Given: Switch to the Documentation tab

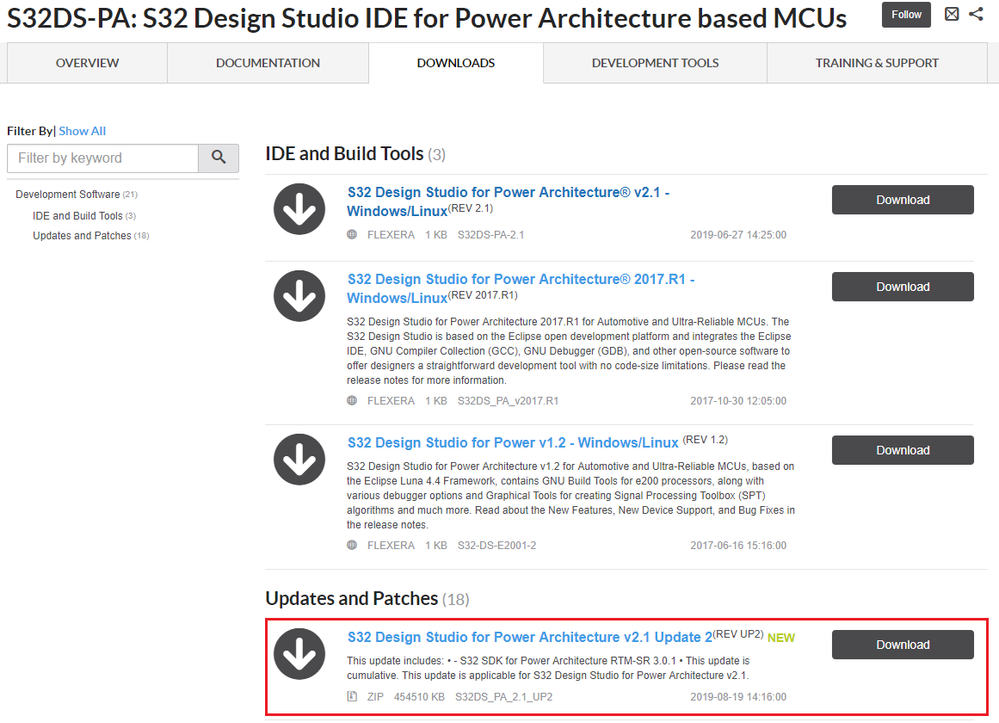Looking at the screenshot, I should click(268, 63).
